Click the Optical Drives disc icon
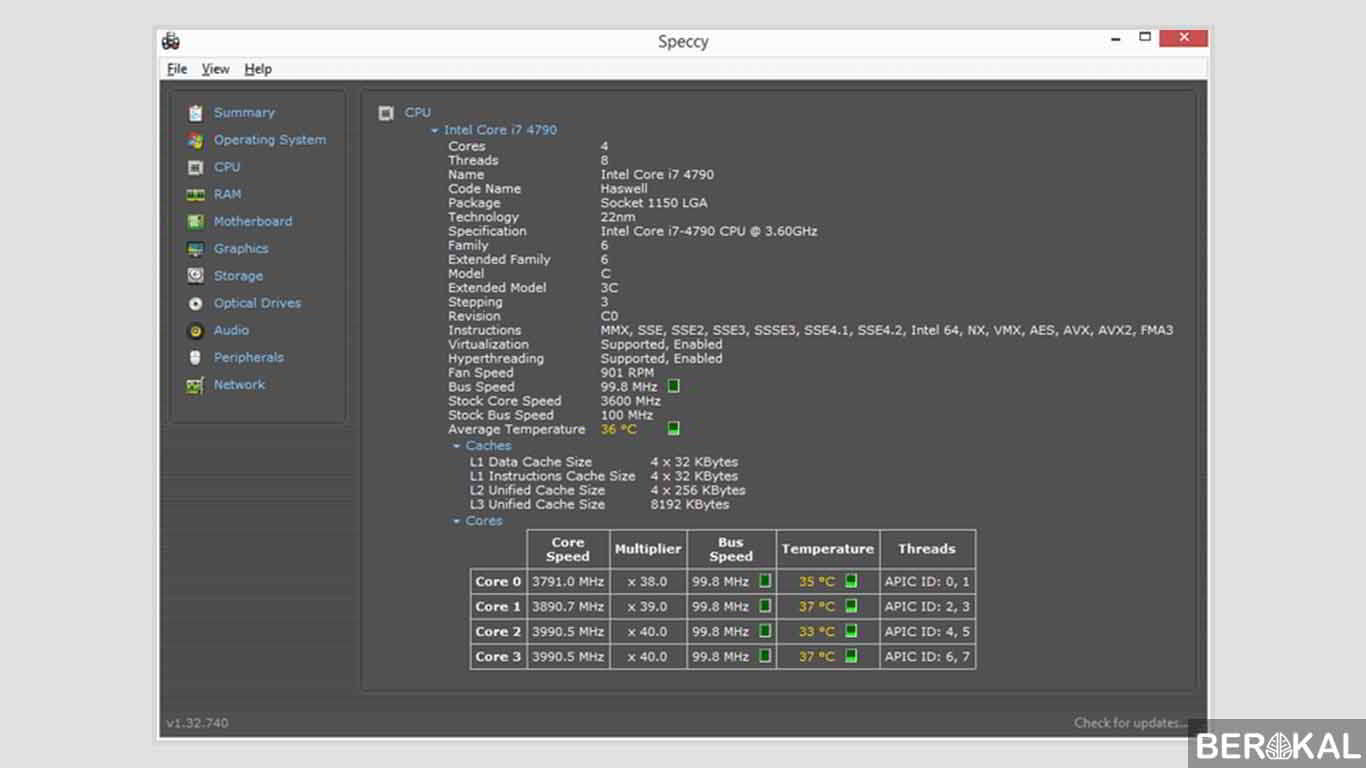The image size is (1366, 768). [195, 303]
